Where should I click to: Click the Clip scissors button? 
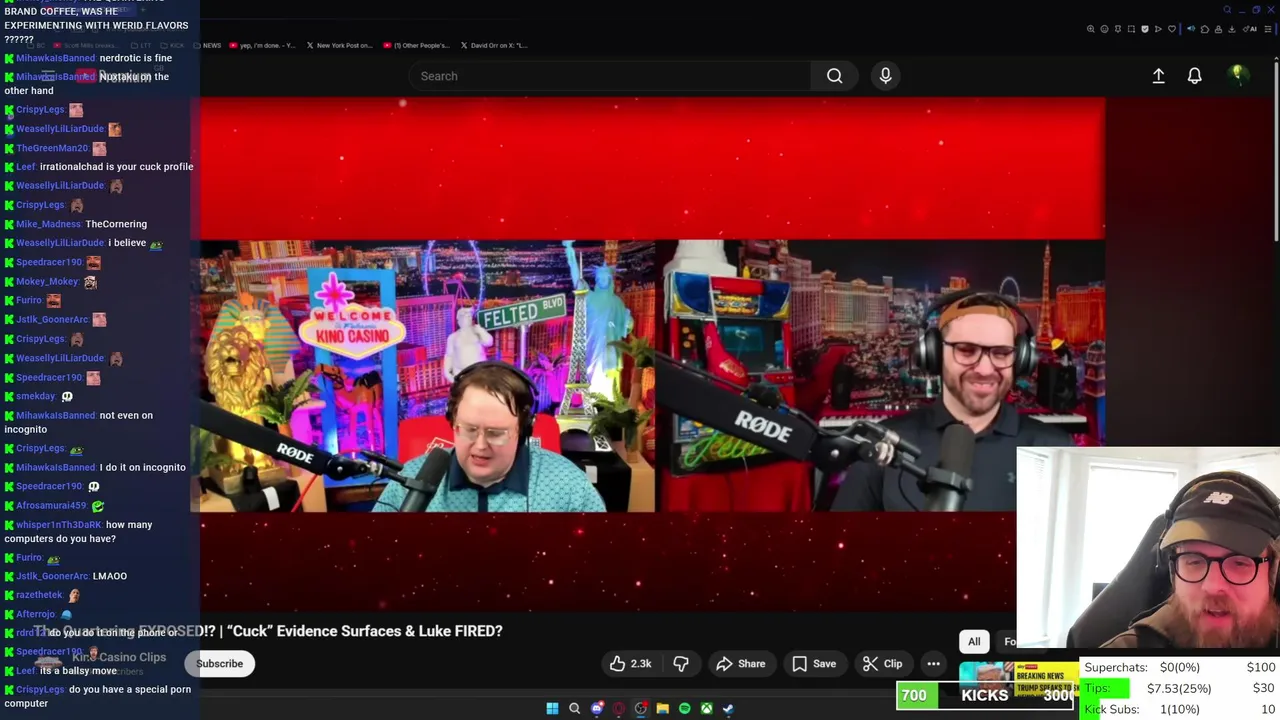click(x=883, y=664)
